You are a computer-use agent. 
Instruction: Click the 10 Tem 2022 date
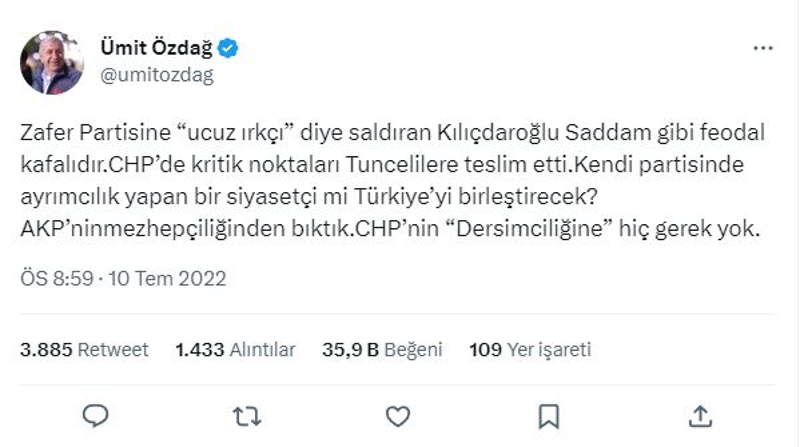pyautogui.click(x=167, y=279)
